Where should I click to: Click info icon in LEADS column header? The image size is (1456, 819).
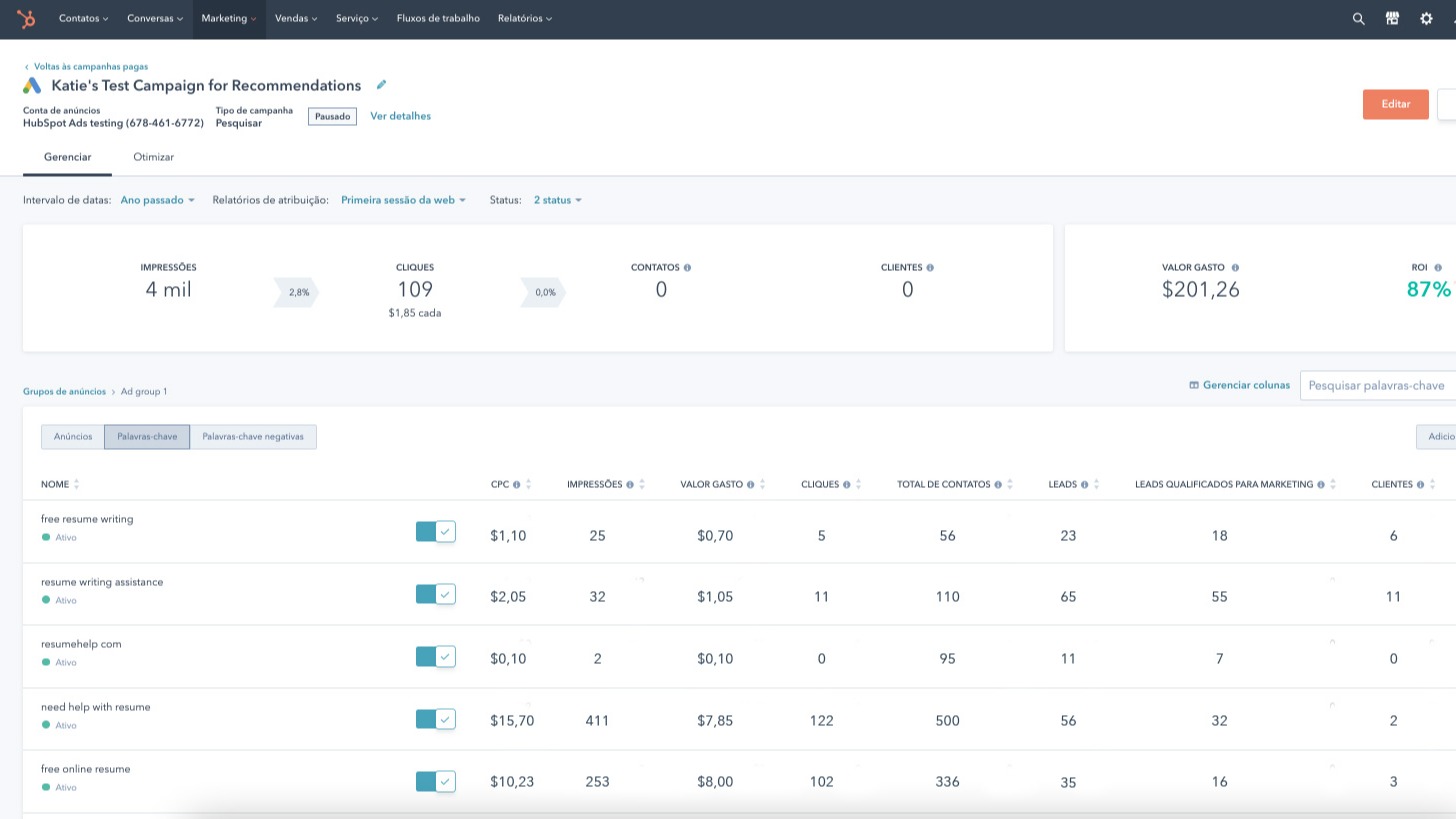[x=1084, y=484]
